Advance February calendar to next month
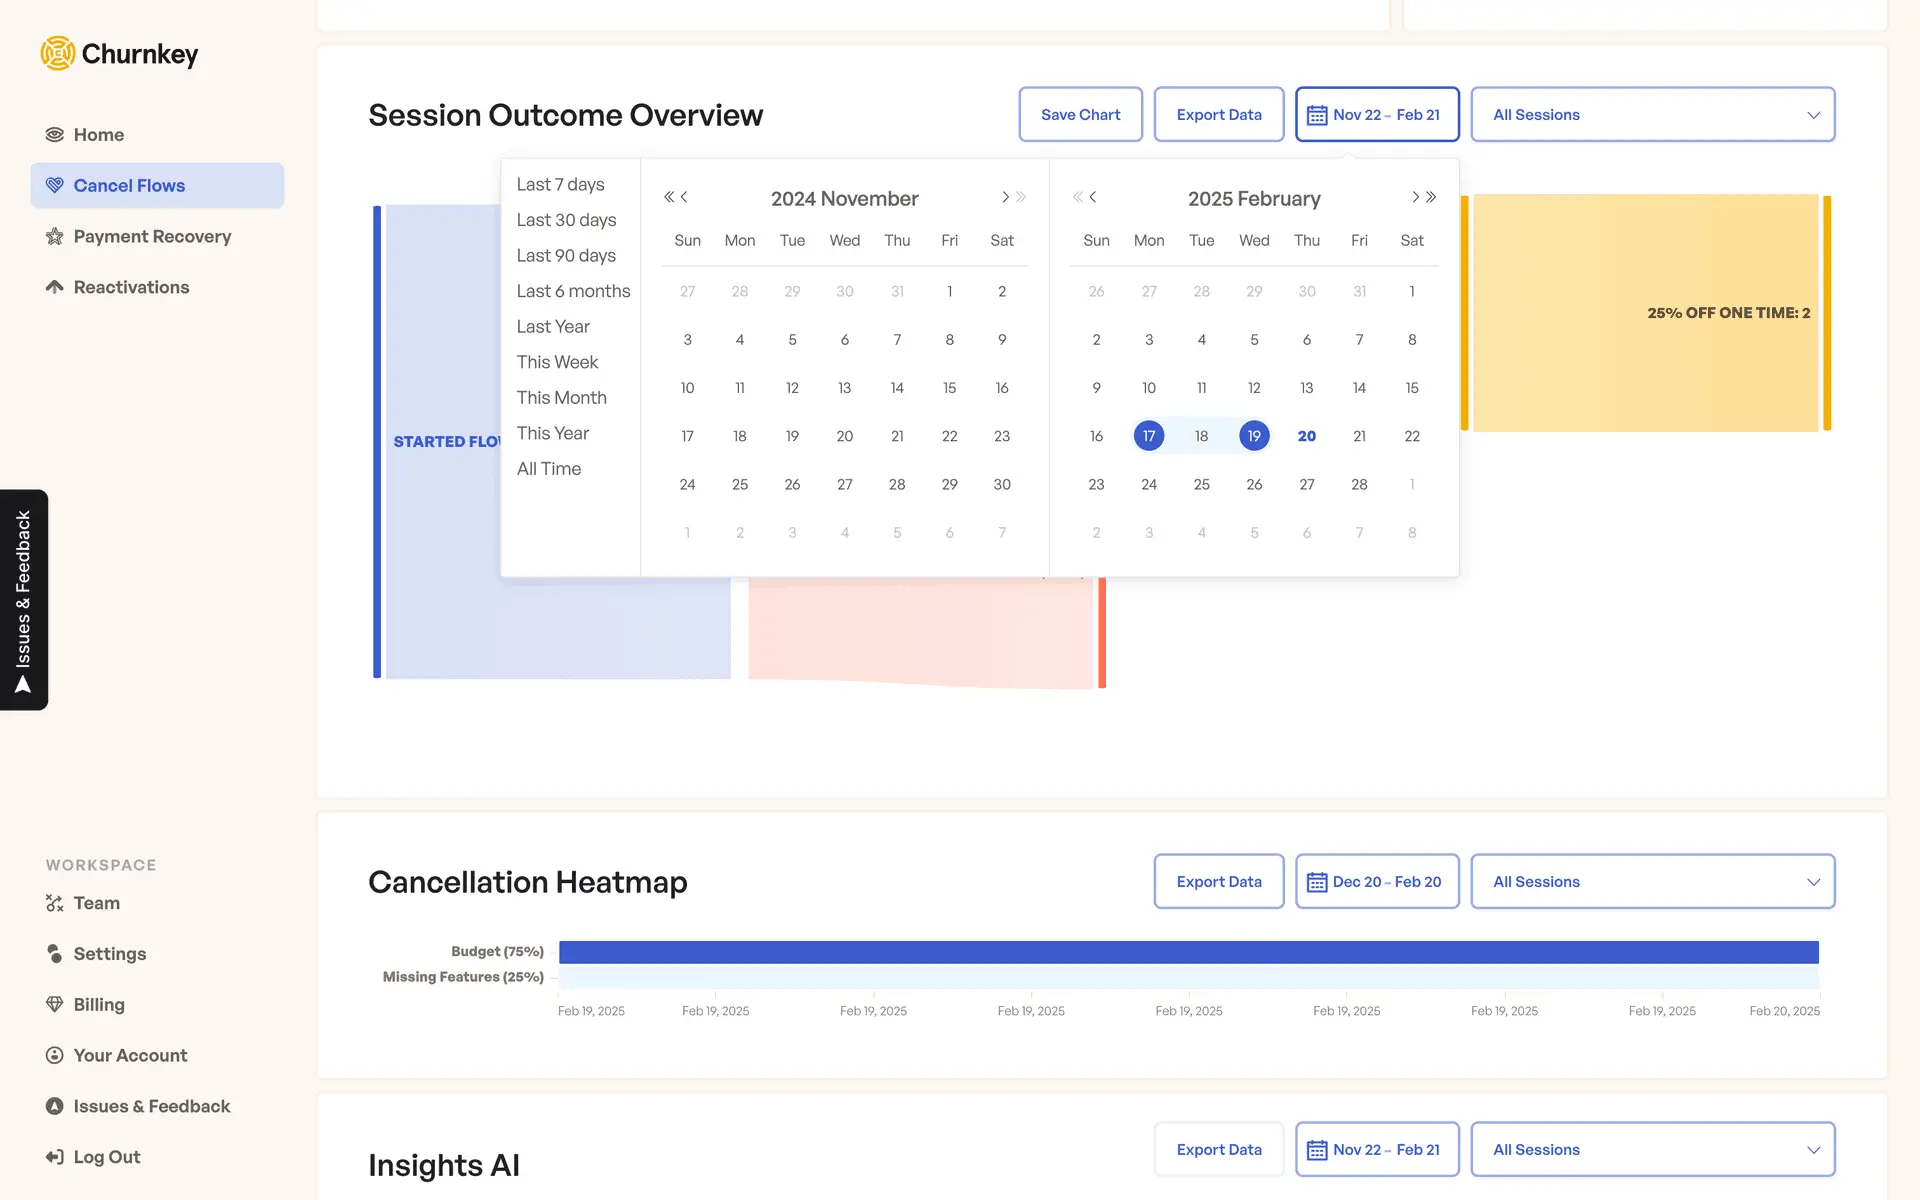The height and width of the screenshot is (1200, 1920). point(1415,197)
